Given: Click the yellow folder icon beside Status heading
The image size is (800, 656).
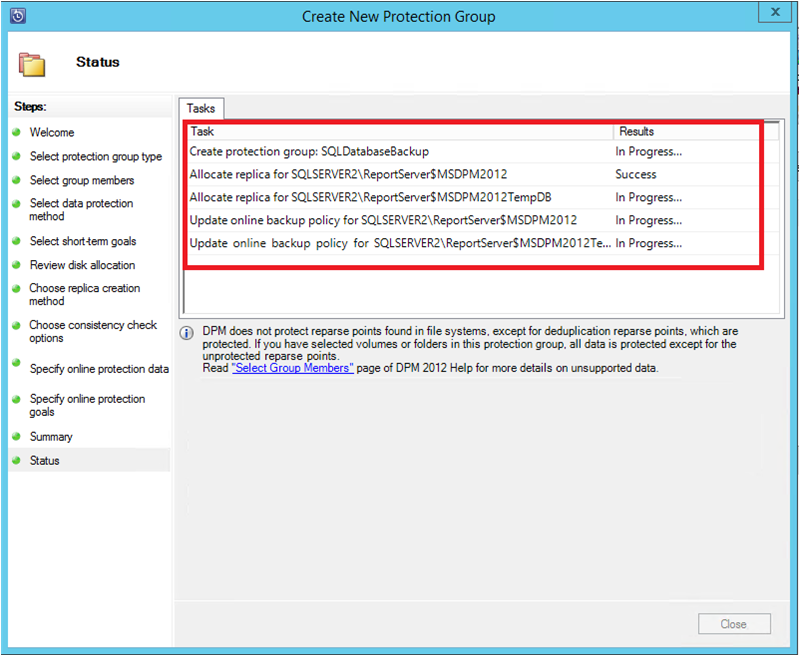Looking at the screenshot, I should click(34, 62).
